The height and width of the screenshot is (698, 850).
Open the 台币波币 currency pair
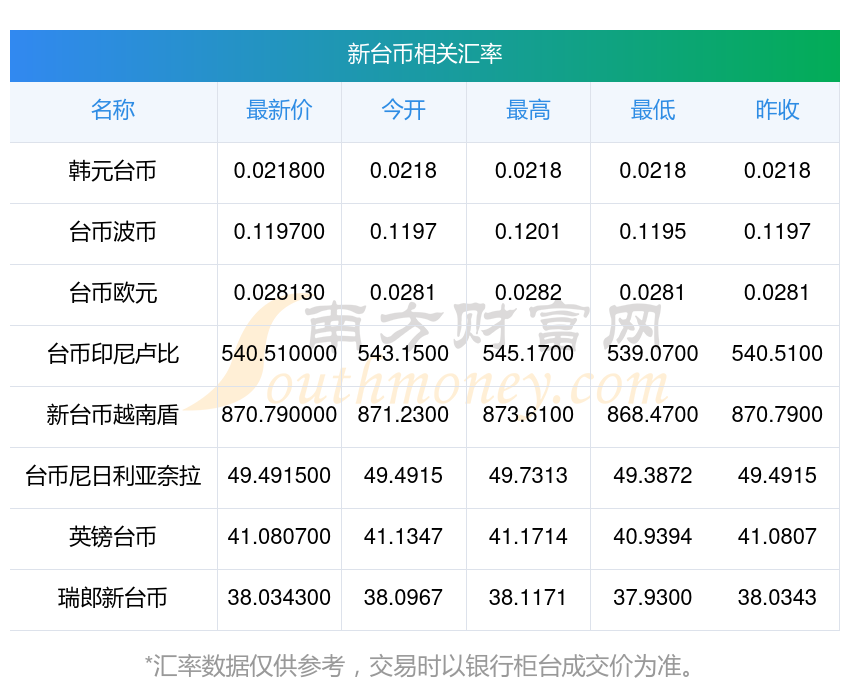point(113,232)
